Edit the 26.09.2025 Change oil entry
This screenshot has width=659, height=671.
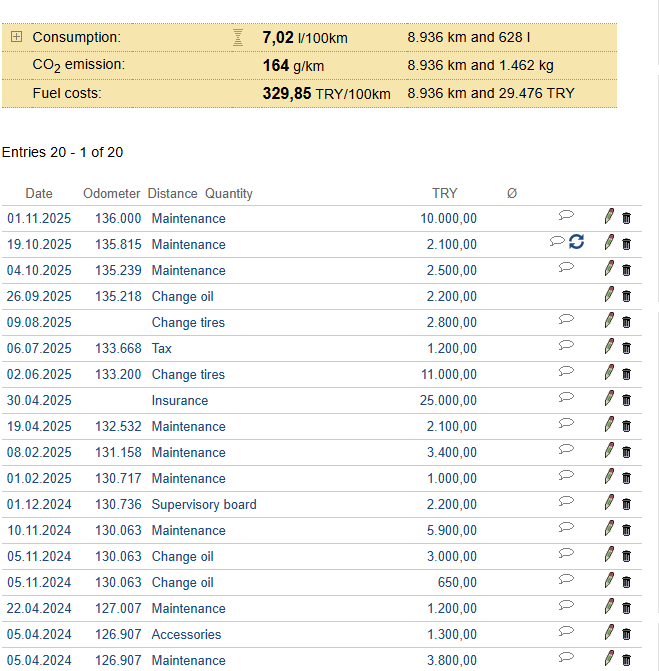click(x=609, y=294)
